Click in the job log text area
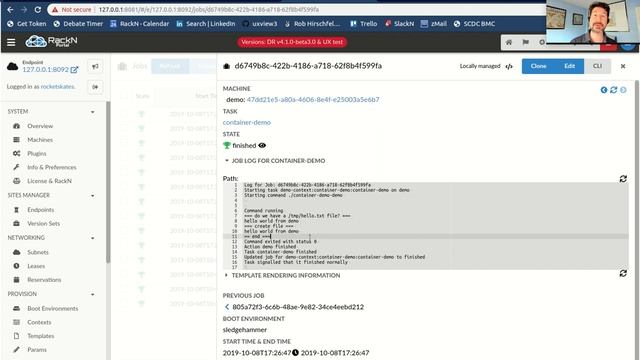640x360 pixels. pos(426,226)
